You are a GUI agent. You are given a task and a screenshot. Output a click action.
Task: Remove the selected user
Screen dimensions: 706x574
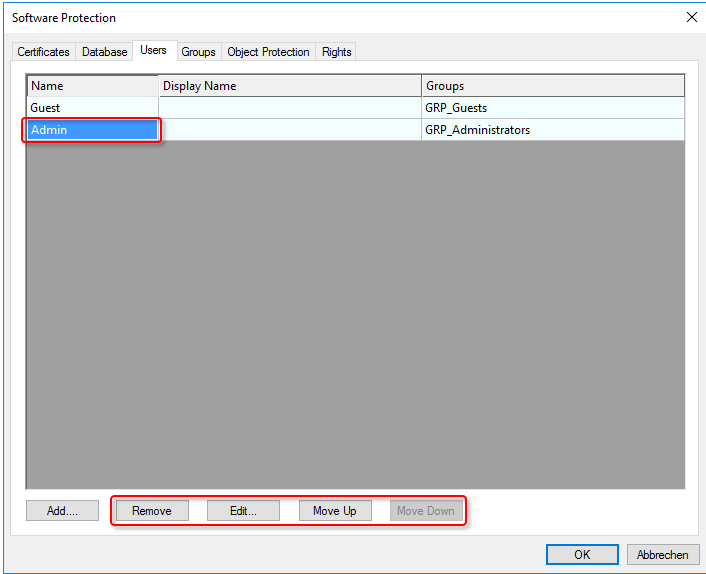[x=152, y=511]
